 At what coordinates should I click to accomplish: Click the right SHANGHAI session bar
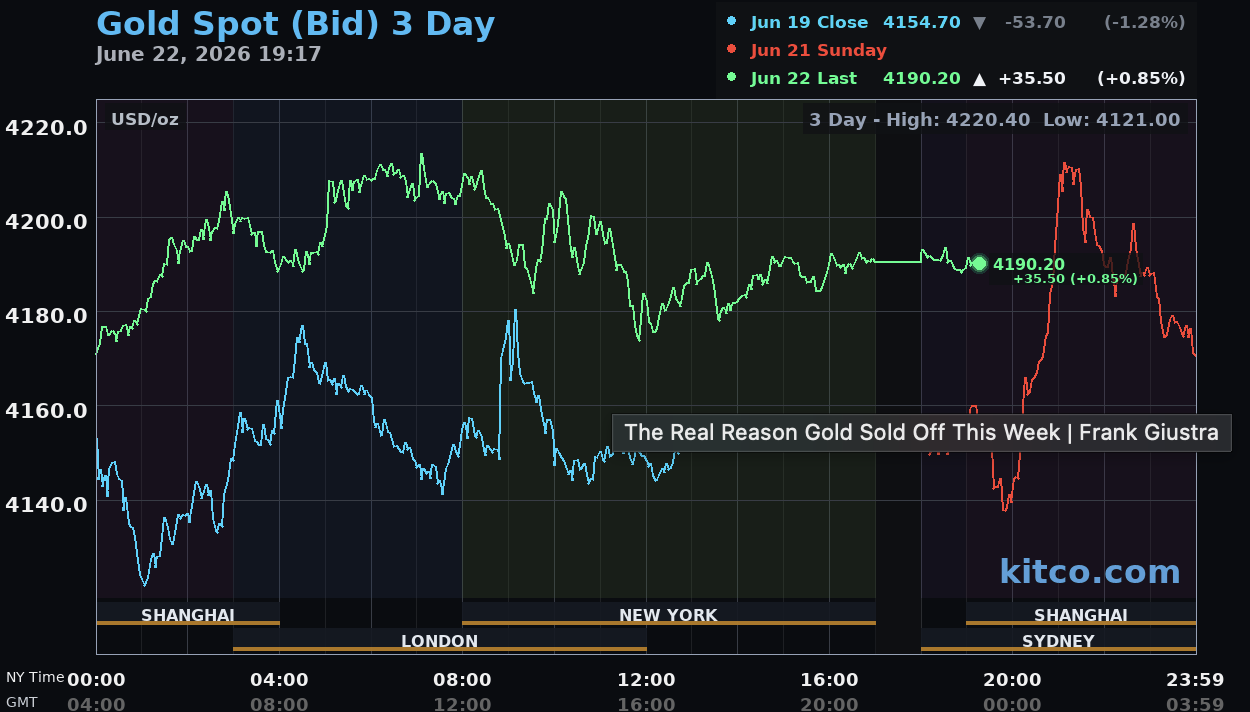pos(1081,614)
